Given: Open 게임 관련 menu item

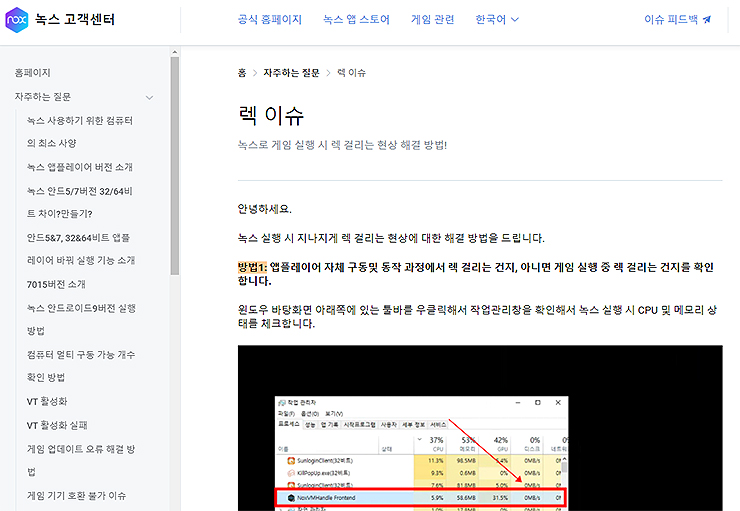Looking at the screenshot, I should pyautogui.click(x=432, y=20).
